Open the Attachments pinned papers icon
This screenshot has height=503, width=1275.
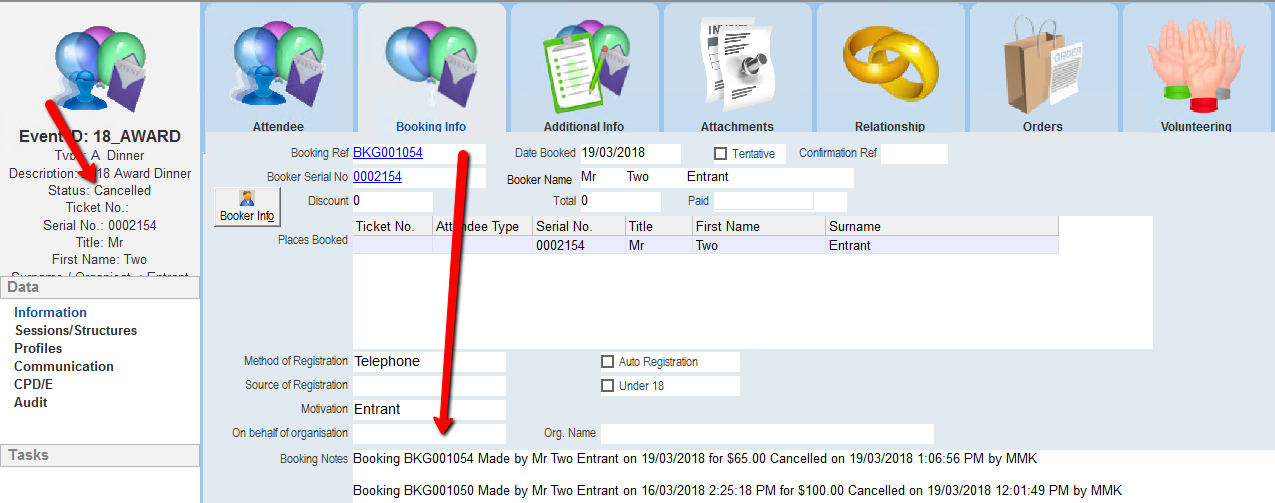(737, 65)
